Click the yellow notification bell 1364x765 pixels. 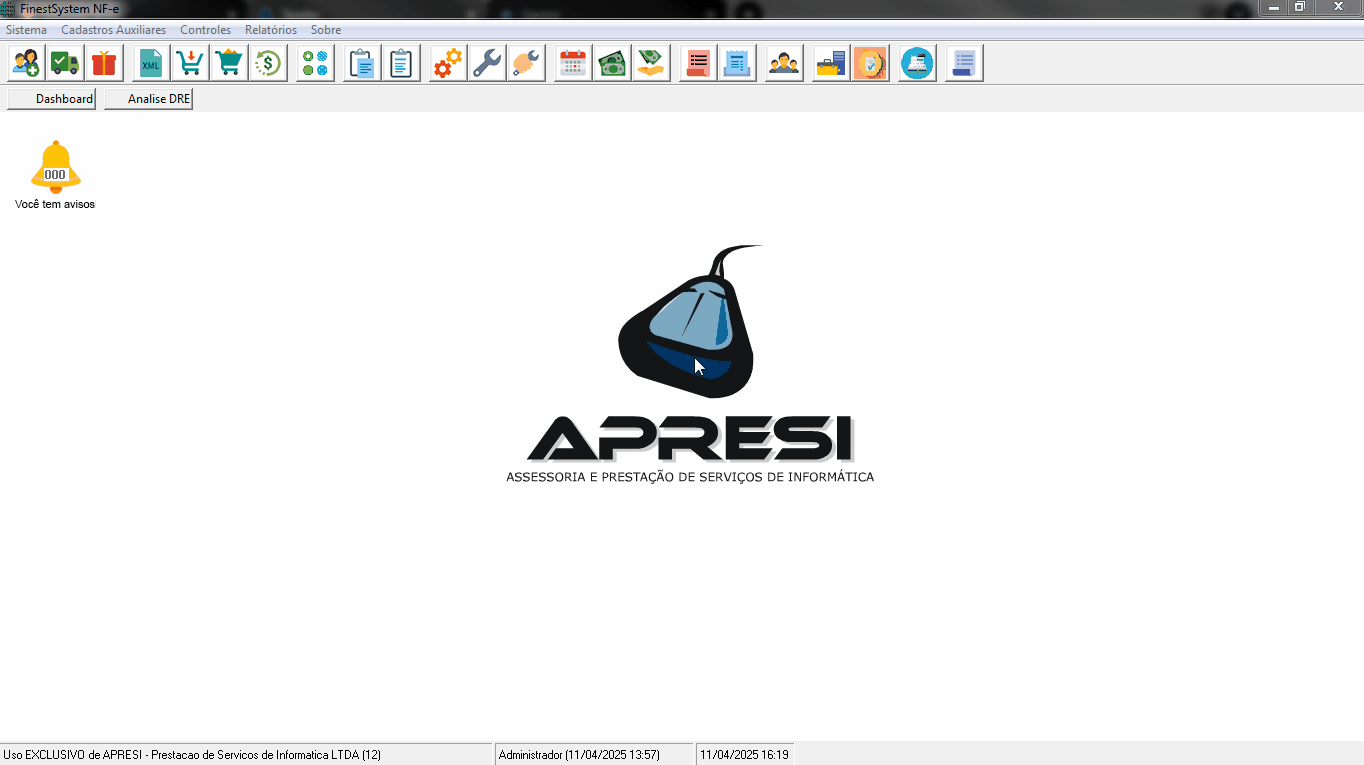coord(55,167)
